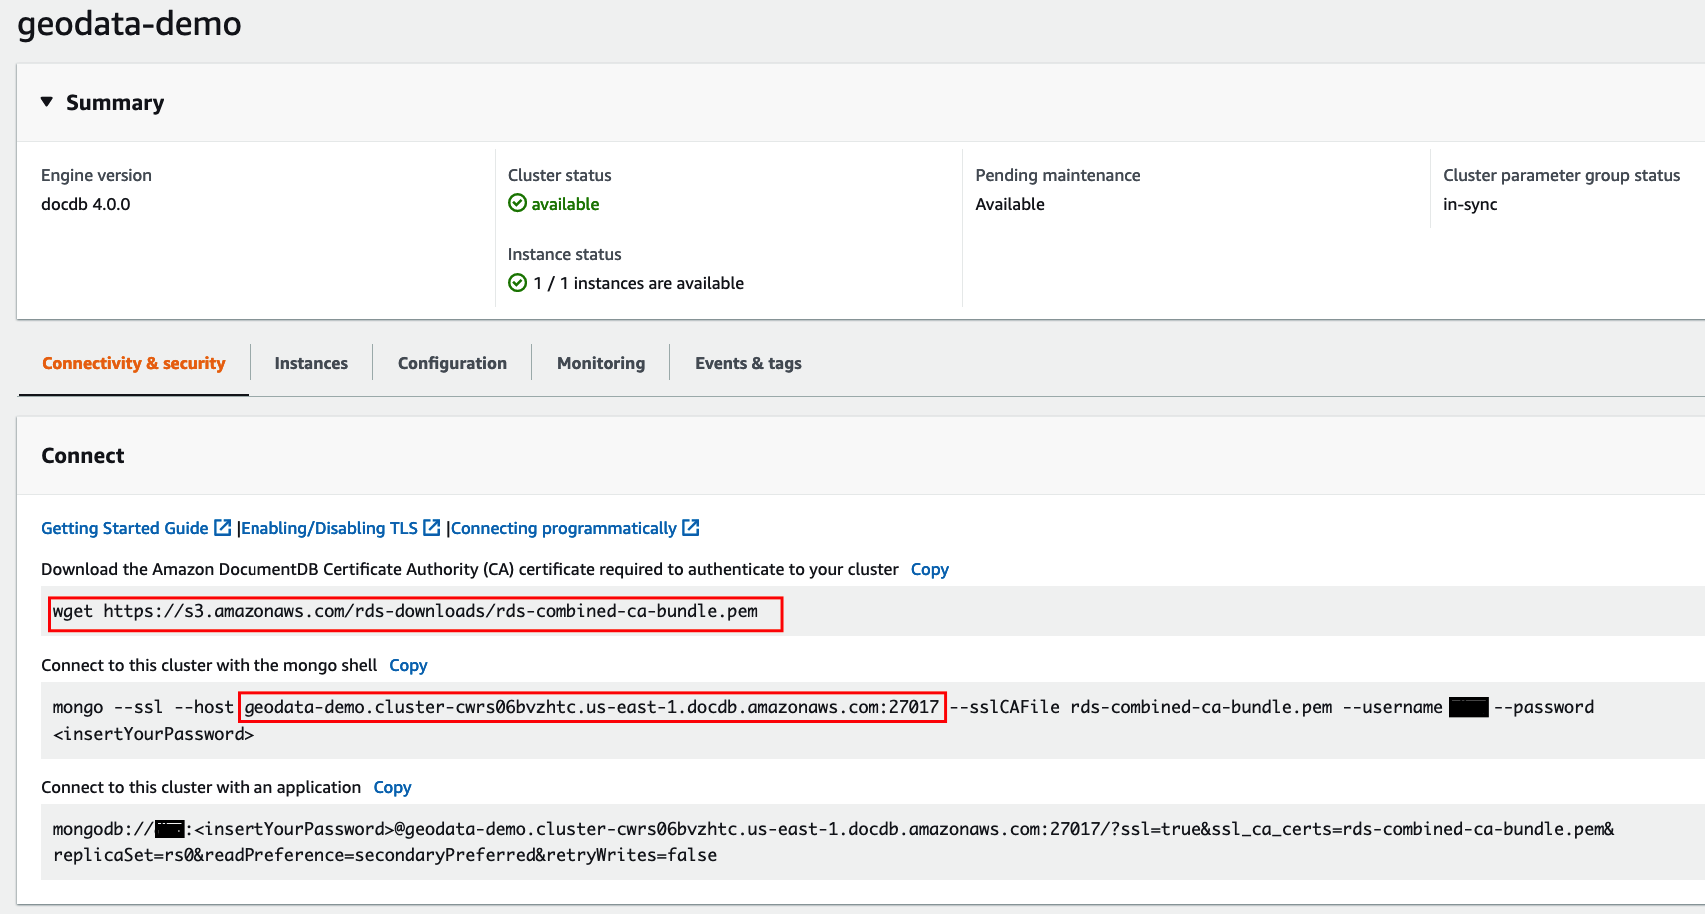1705x914 pixels.
Task: Switch to the Instances tab
Action: [311, 363]
